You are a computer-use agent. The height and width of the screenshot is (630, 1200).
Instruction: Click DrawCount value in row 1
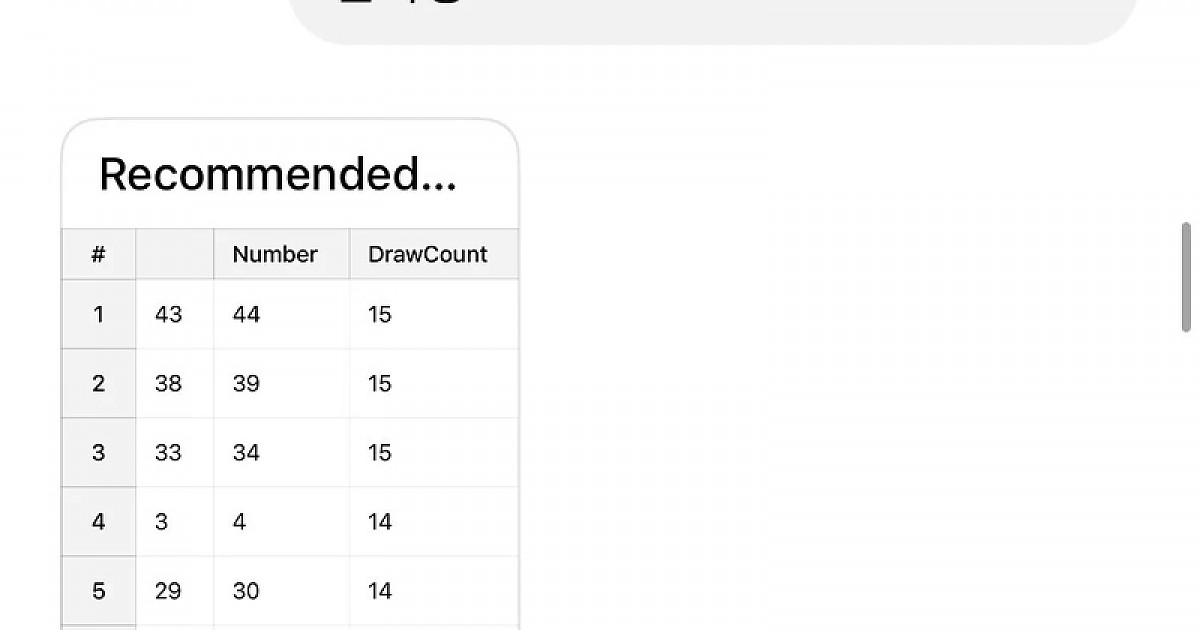tap(380, 315)
